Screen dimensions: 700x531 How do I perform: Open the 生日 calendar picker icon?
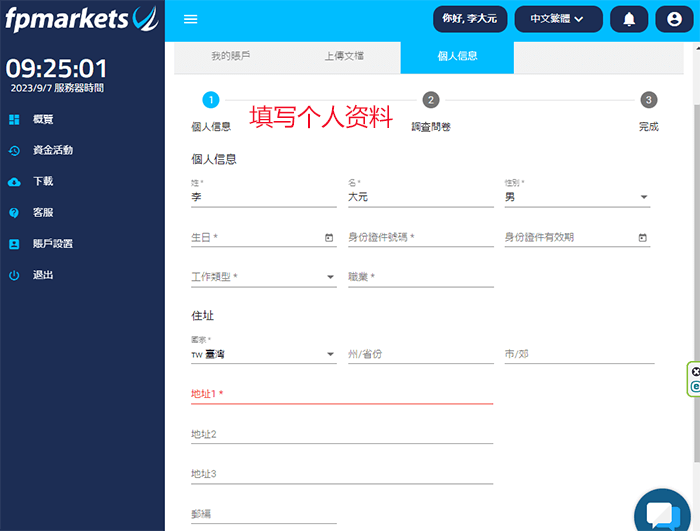tap(329, 238)
